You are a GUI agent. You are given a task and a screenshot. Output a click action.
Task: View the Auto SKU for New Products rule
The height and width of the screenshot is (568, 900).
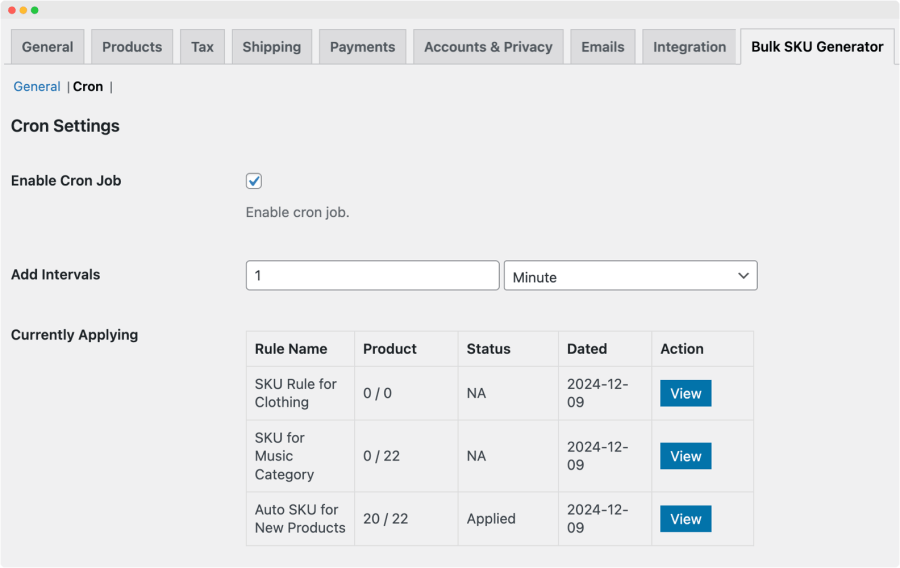[x=685, y=519]
